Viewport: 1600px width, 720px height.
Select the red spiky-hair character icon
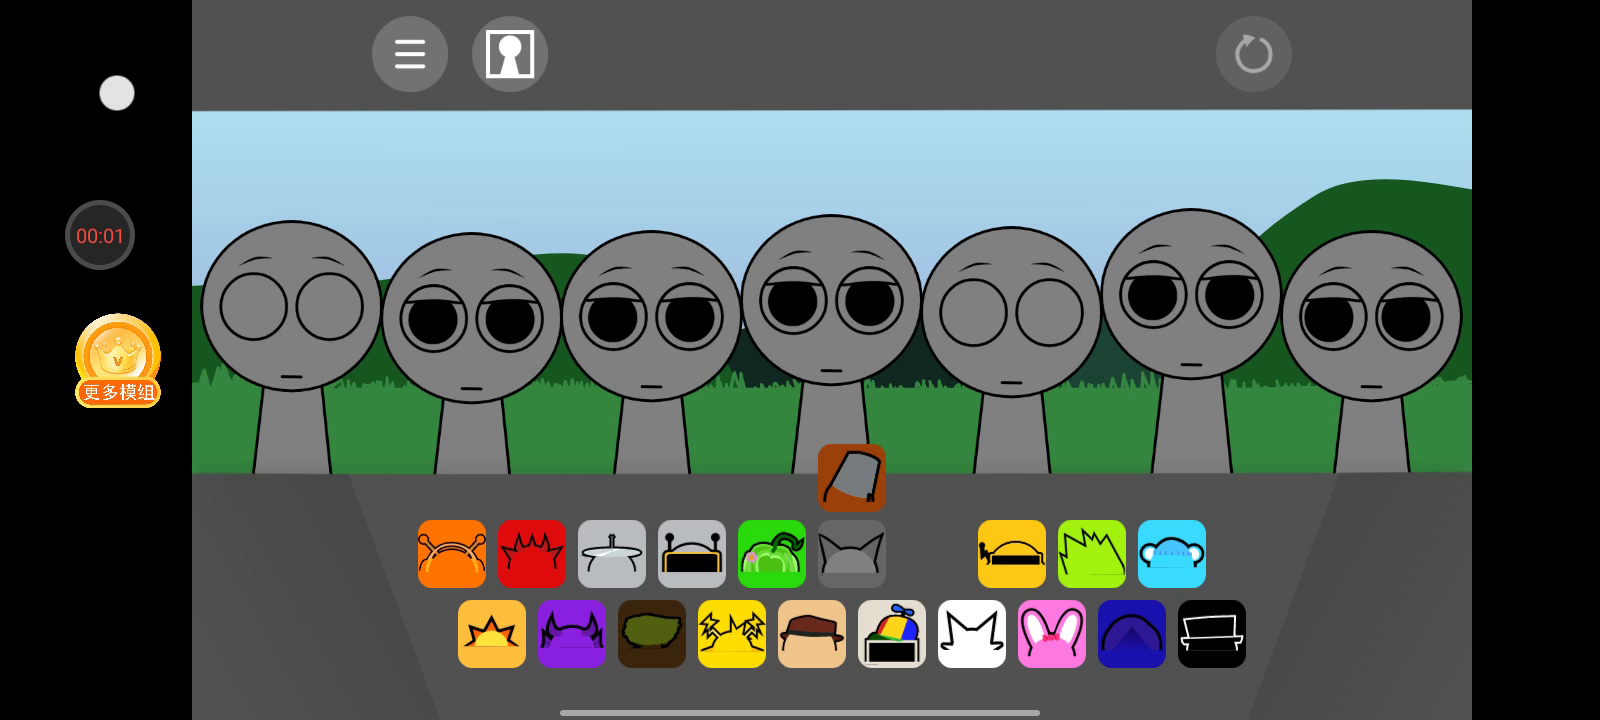coord(532,554)
